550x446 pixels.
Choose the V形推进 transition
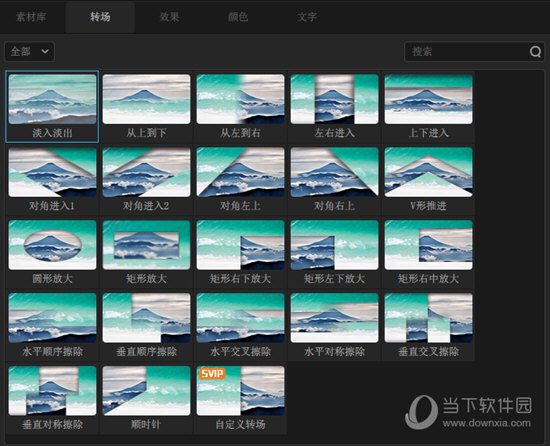pos(428,172)
